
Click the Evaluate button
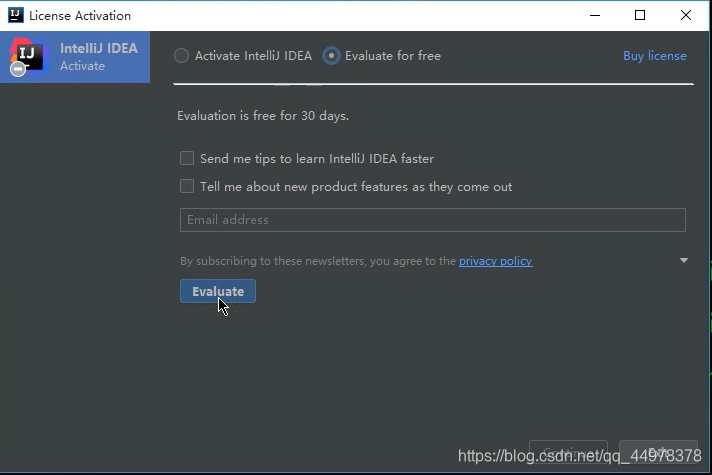(218, 291)
